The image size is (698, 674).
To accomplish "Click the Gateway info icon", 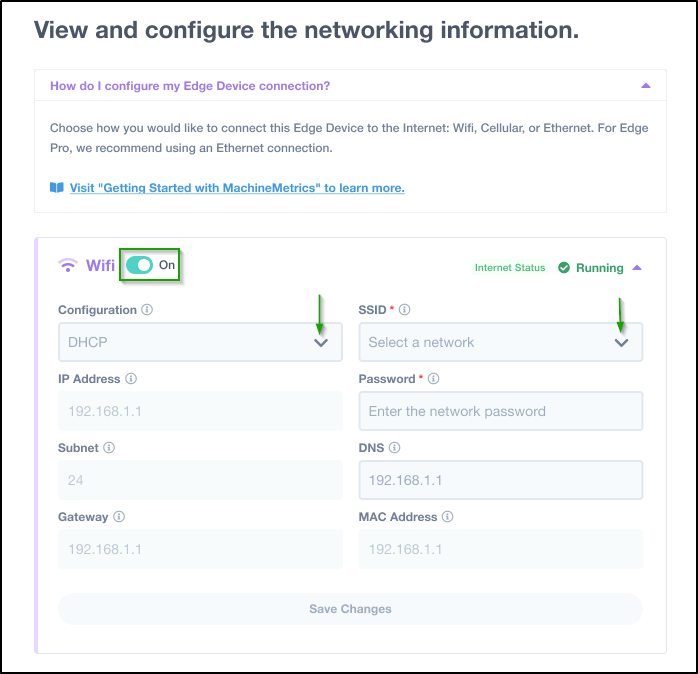I will [x=119, y=516].
